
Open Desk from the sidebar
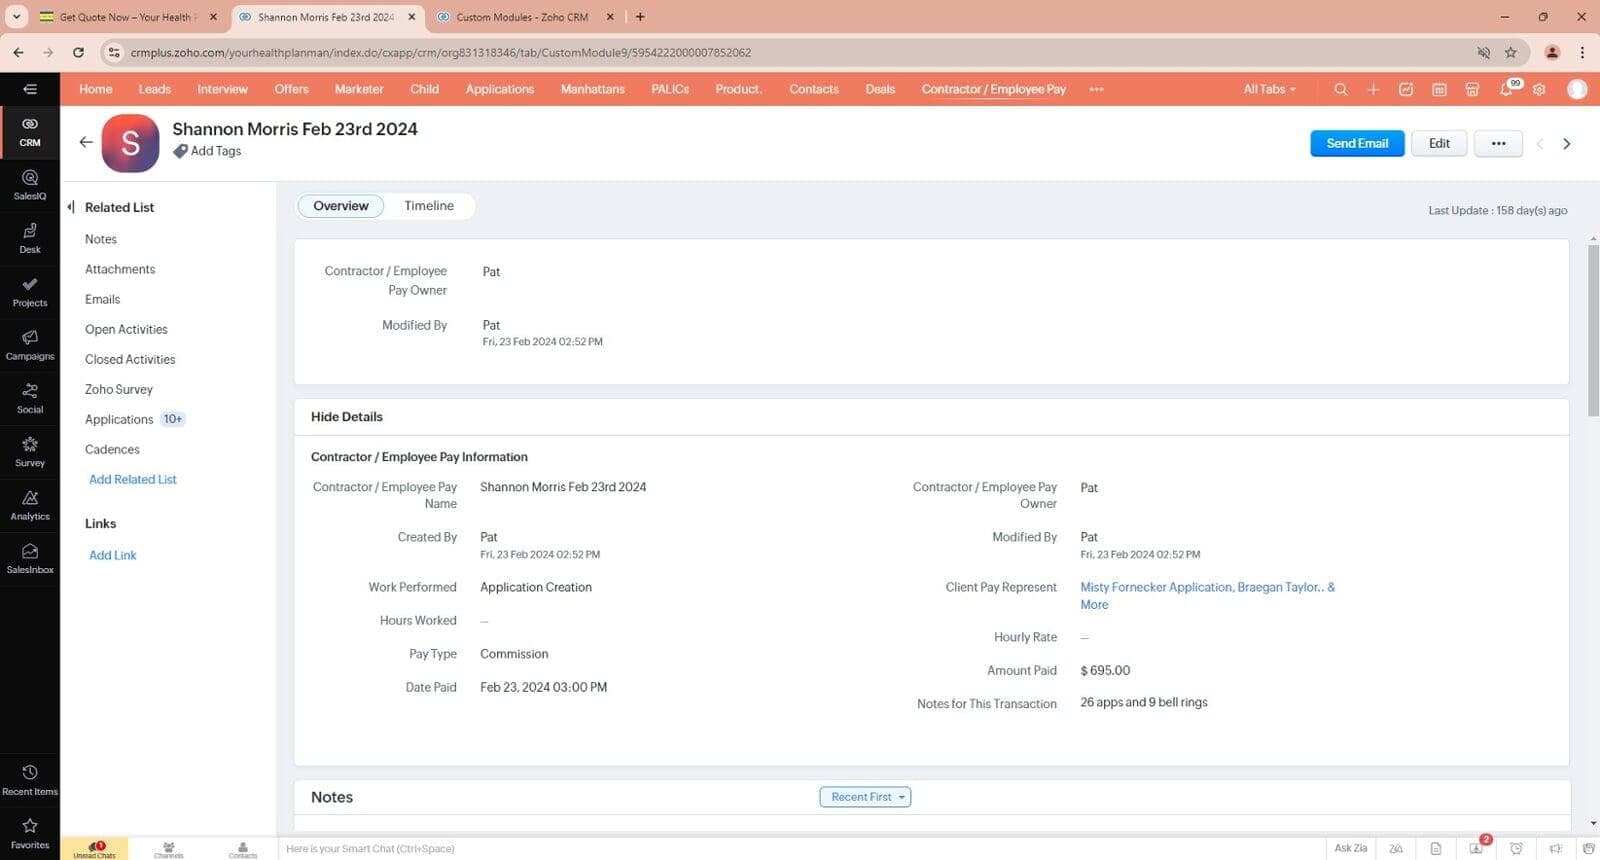pos(30,238)
